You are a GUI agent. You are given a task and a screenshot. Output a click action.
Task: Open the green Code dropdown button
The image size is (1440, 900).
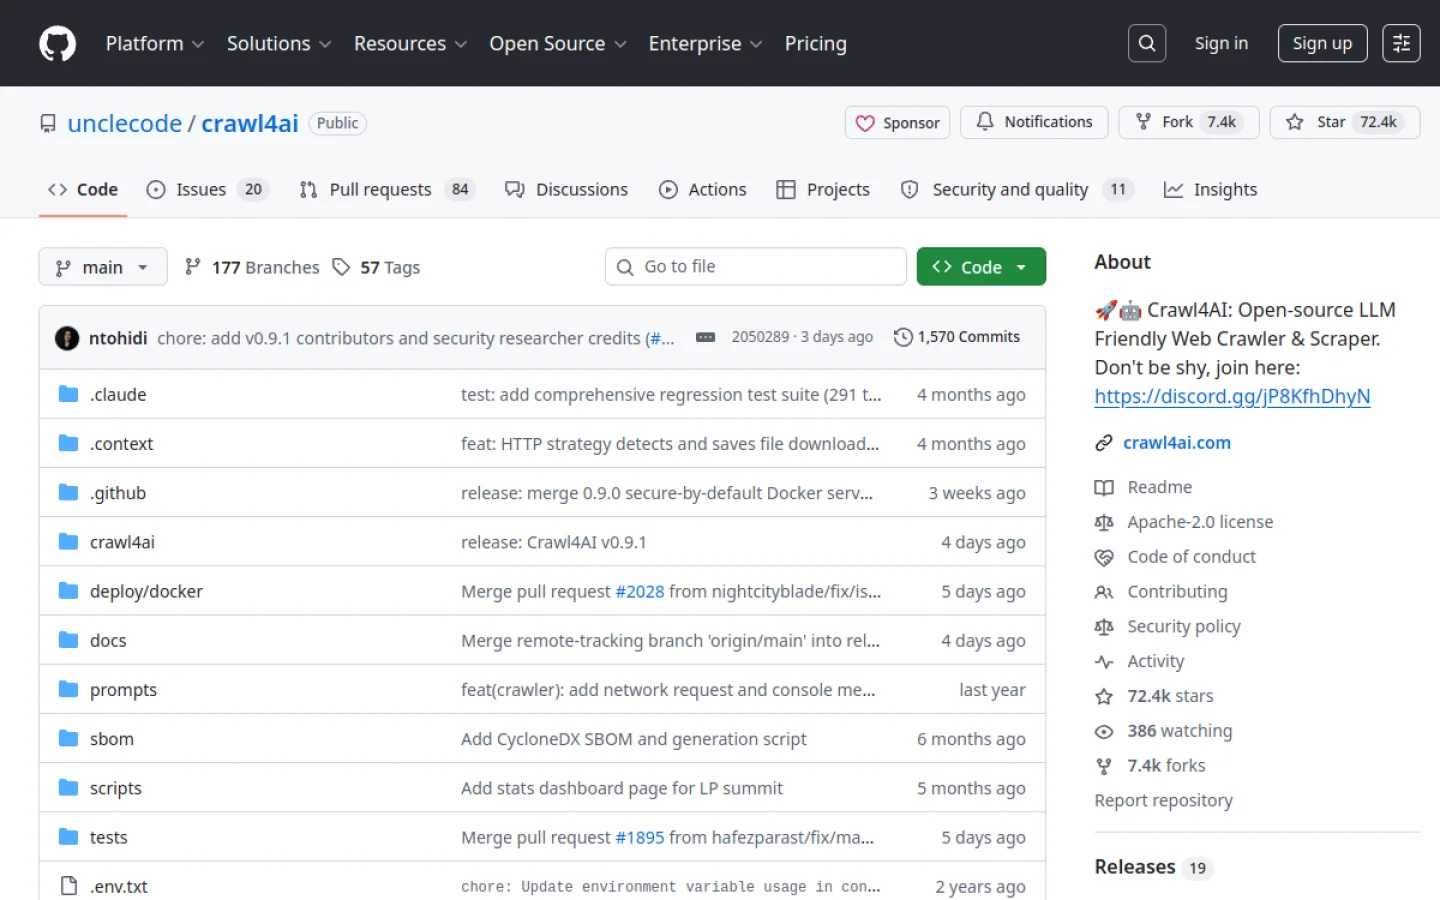(x=981, y=267)
